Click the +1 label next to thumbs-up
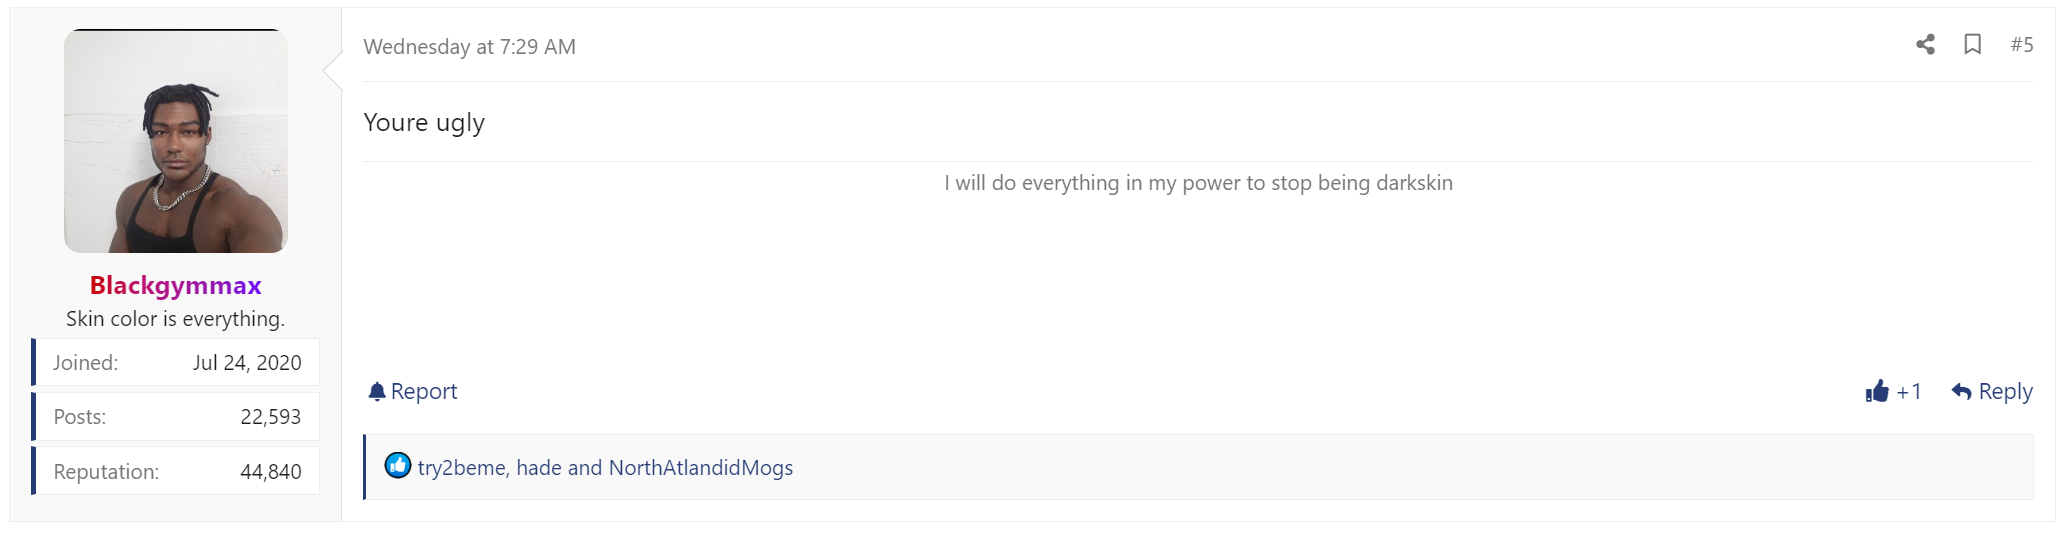Image resolution: width=2067 pixels, height=535 pixels. coord(1908,392)
